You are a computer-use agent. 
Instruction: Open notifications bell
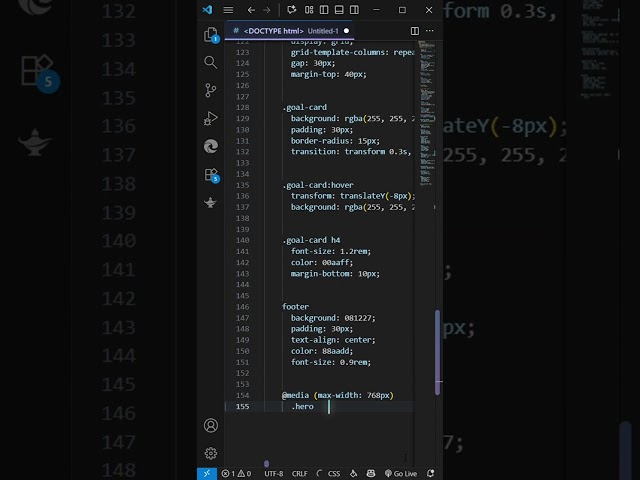[x=430, y=473]
